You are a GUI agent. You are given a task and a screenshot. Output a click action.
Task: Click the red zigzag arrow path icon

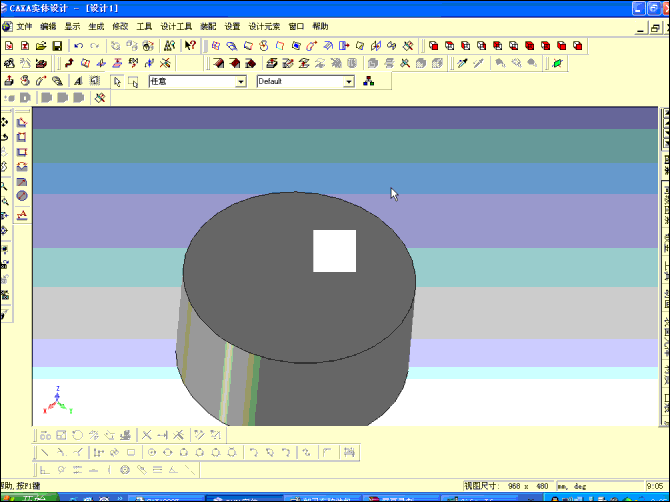(69, 64)
